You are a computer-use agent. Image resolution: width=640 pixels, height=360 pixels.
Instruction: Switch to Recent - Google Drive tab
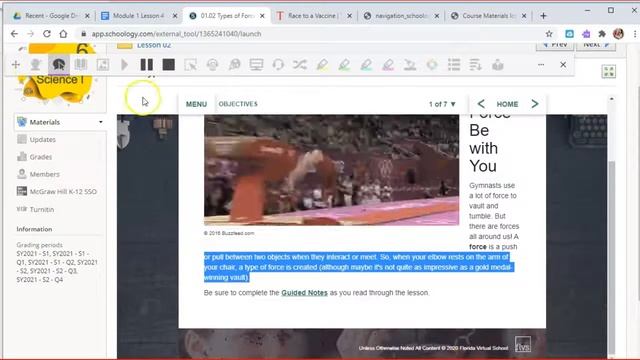click(x=51, y=16)
